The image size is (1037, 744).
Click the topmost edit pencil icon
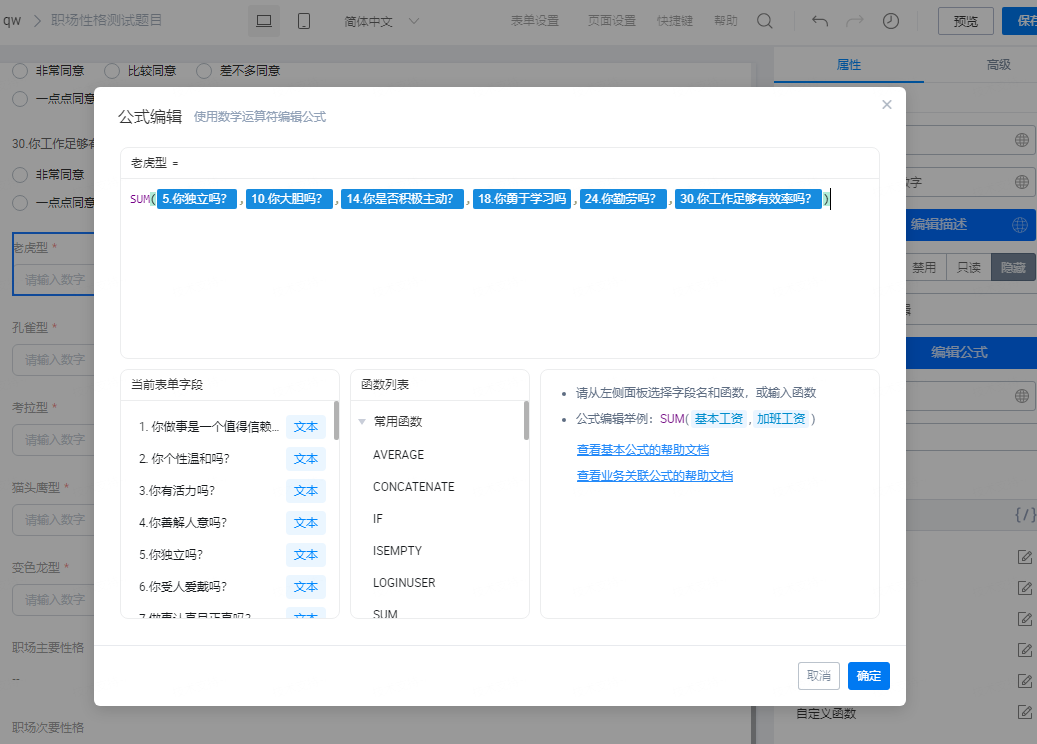1025,557
